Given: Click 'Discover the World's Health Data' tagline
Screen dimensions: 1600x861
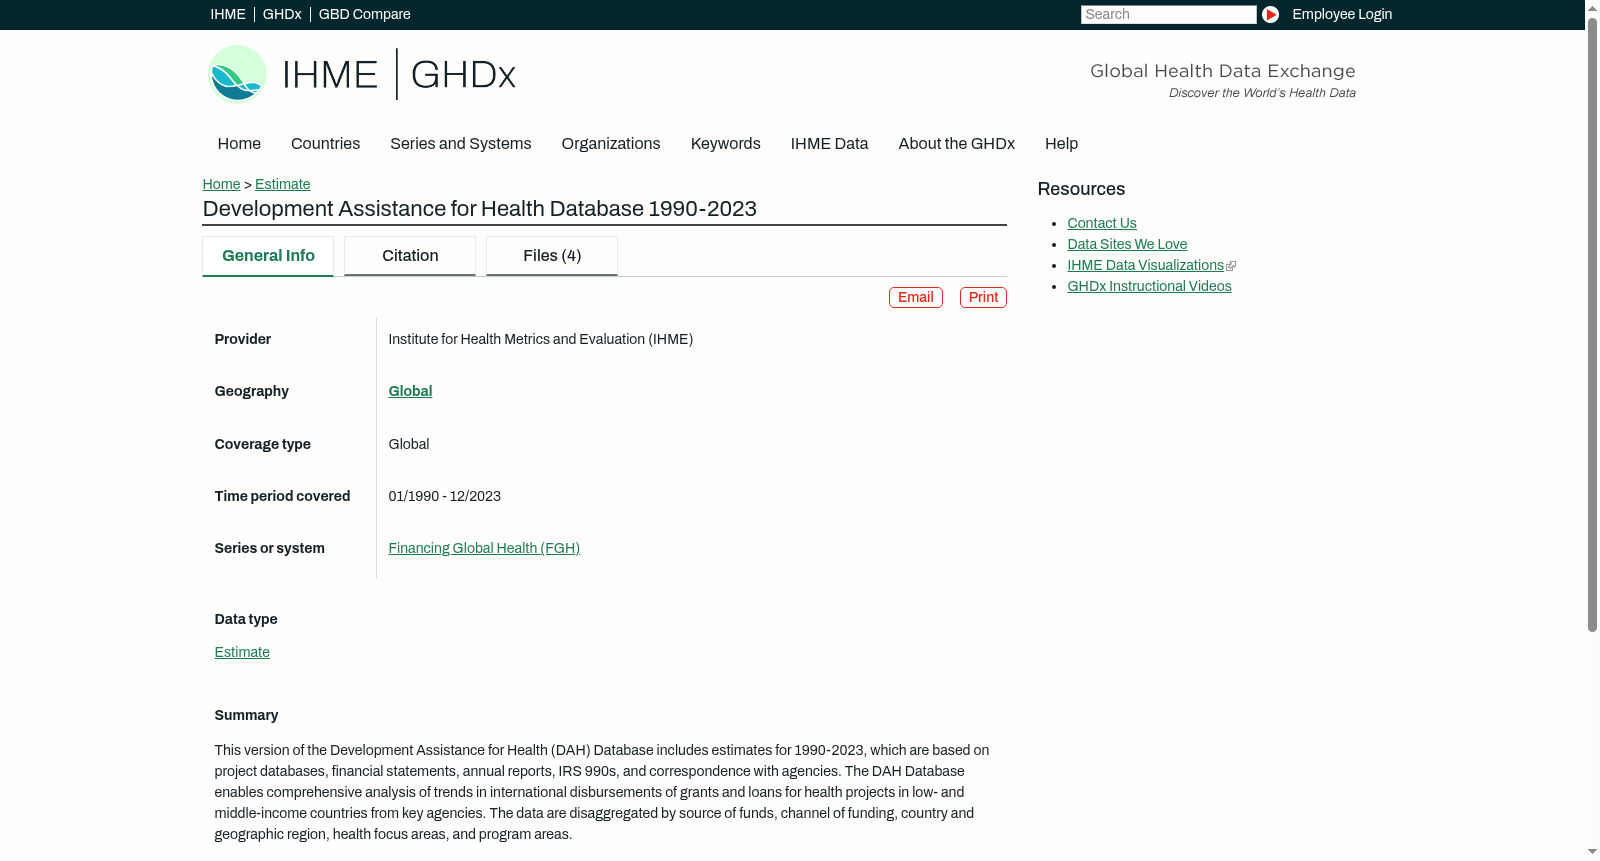Looking at the screenshot, I should coord(1262,93).
